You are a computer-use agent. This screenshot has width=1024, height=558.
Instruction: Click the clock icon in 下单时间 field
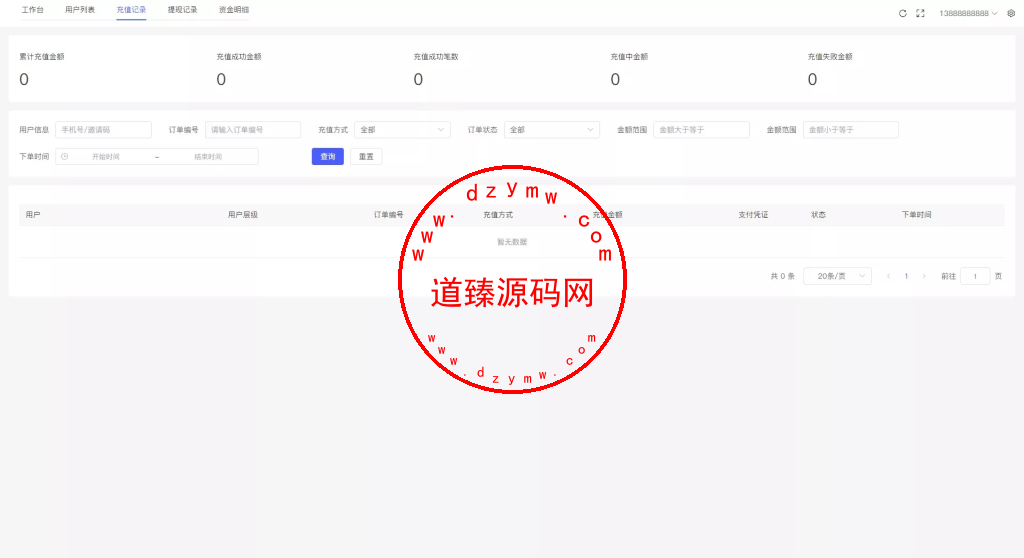65,157
